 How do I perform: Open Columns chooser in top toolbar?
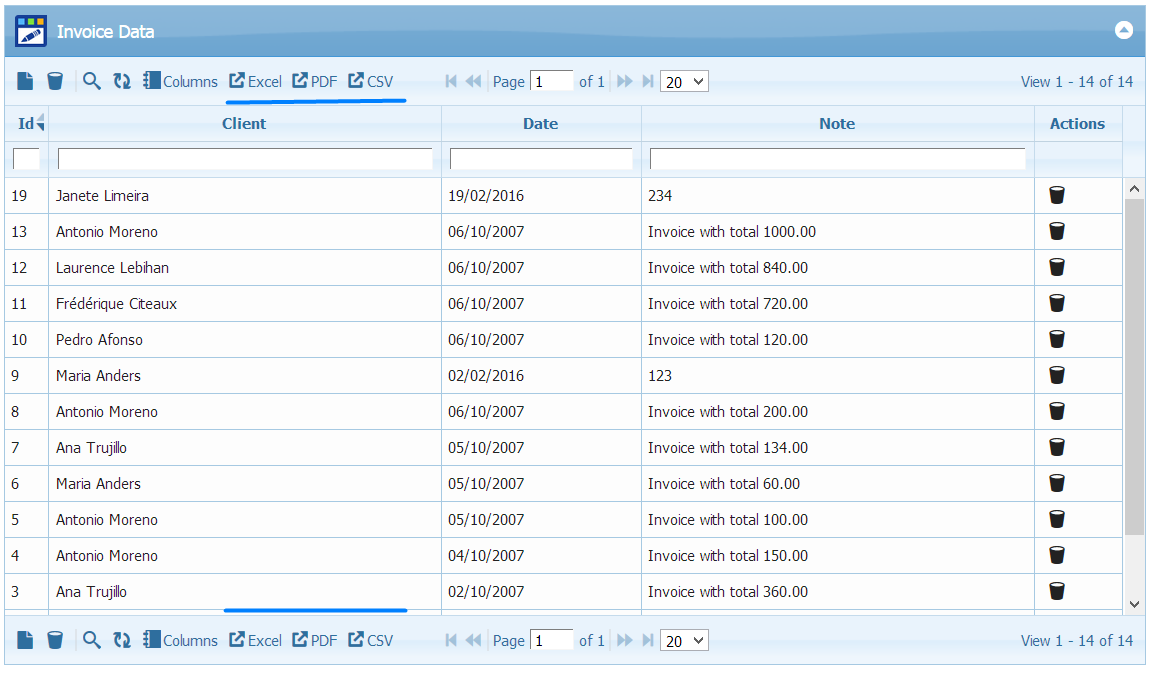click(180, 82)
